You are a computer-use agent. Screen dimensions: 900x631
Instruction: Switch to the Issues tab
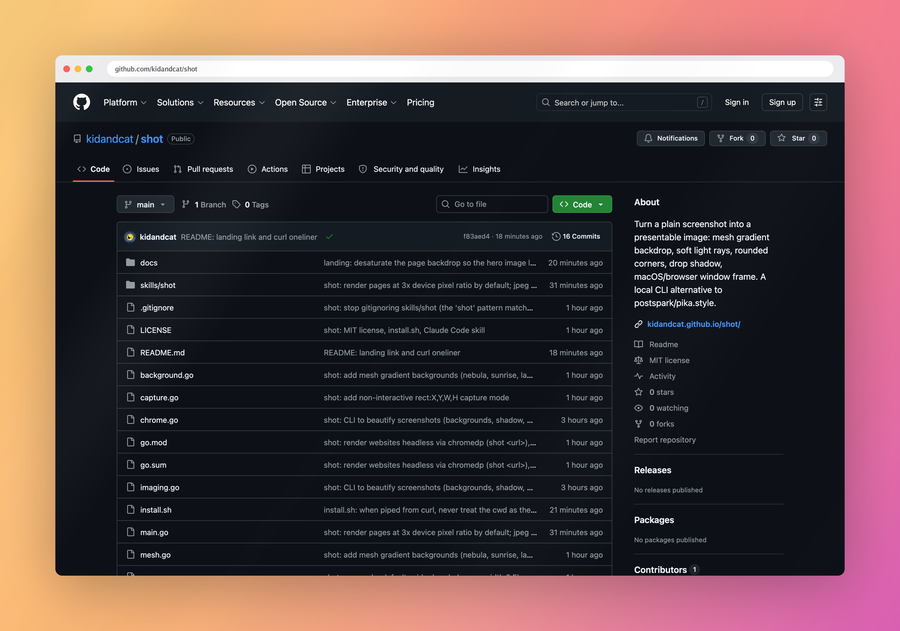[x=141, y=169]
